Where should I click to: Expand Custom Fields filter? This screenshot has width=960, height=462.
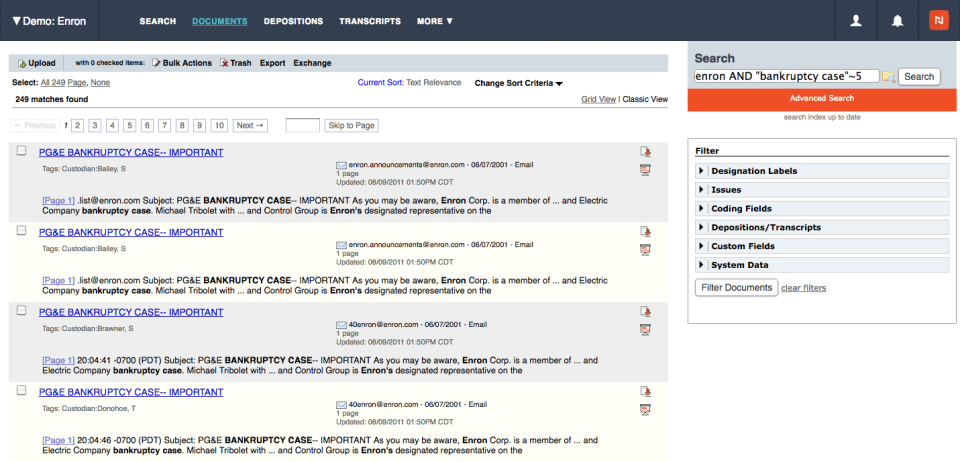pos(822,246)
